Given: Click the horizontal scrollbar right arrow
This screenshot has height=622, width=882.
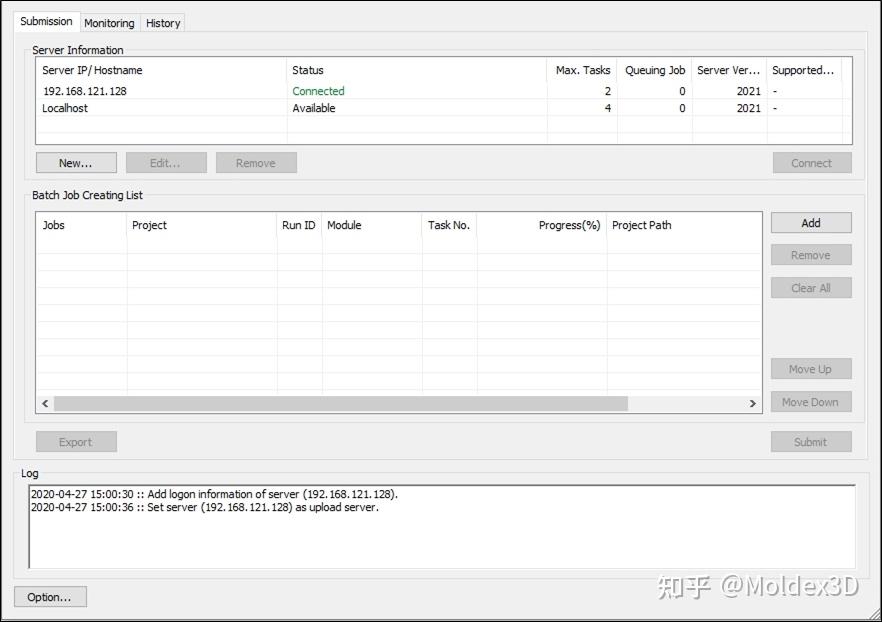Looking at the screenshot, I should [753, 403].
